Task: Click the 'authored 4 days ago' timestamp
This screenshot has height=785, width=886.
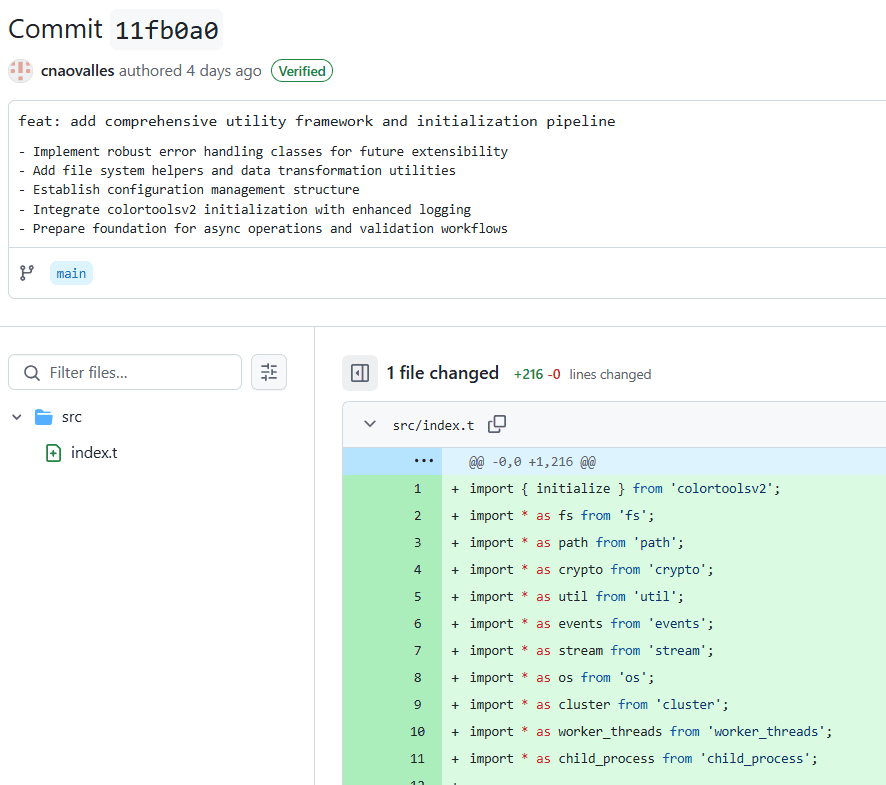Action: [x=190, y=71]
